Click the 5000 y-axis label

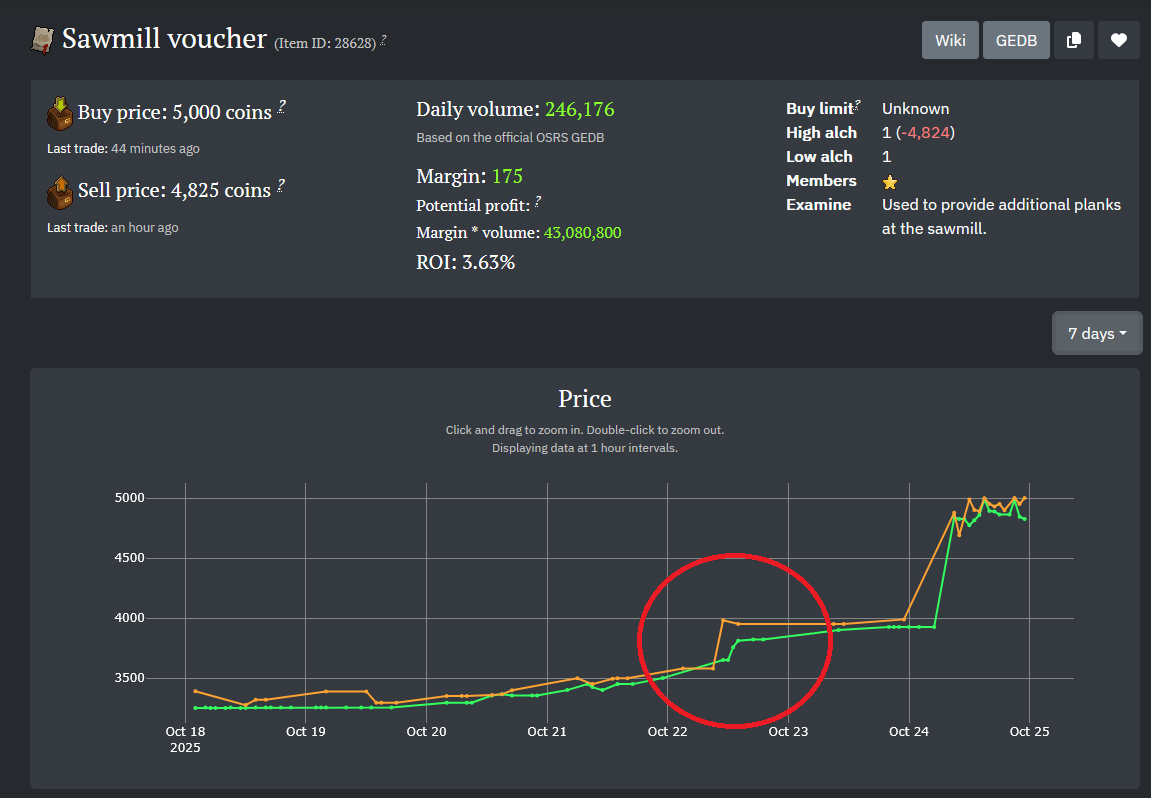130,498
